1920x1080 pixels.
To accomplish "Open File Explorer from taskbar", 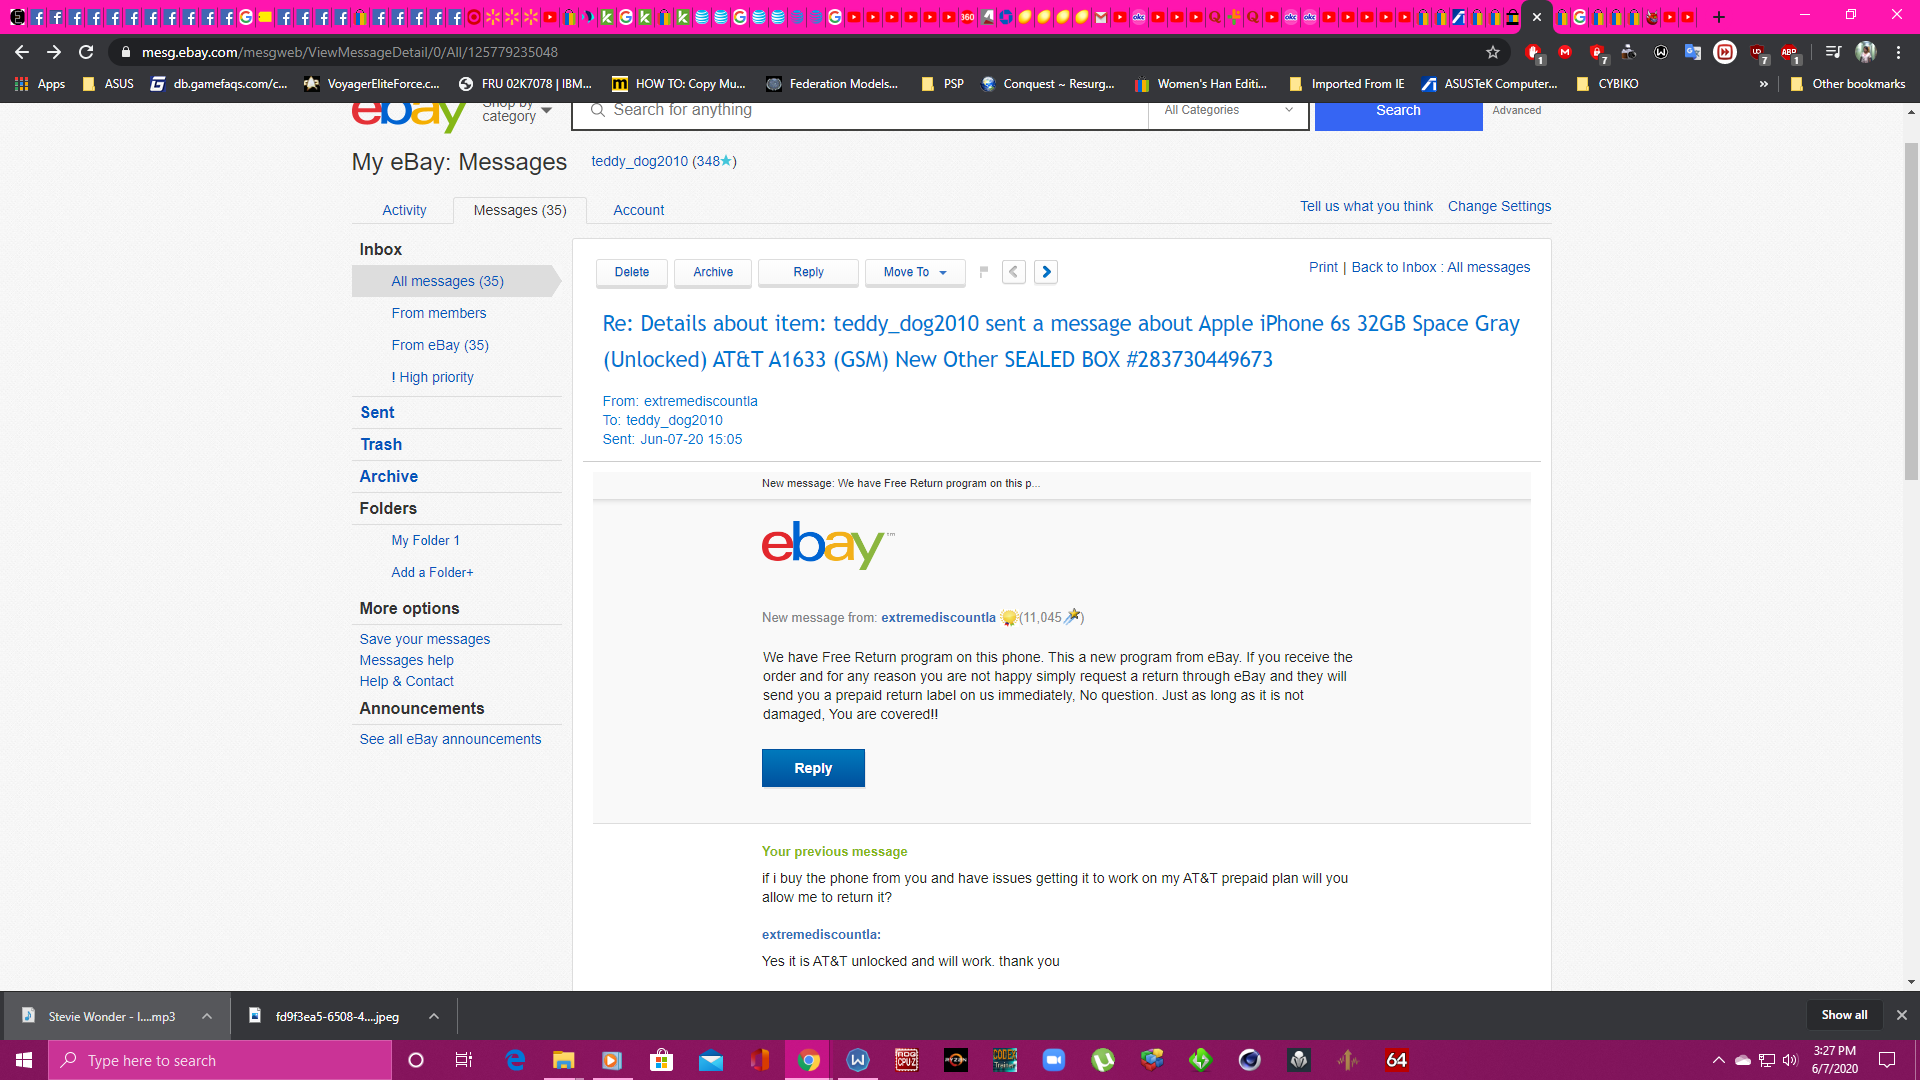I will click(564, 1060).
